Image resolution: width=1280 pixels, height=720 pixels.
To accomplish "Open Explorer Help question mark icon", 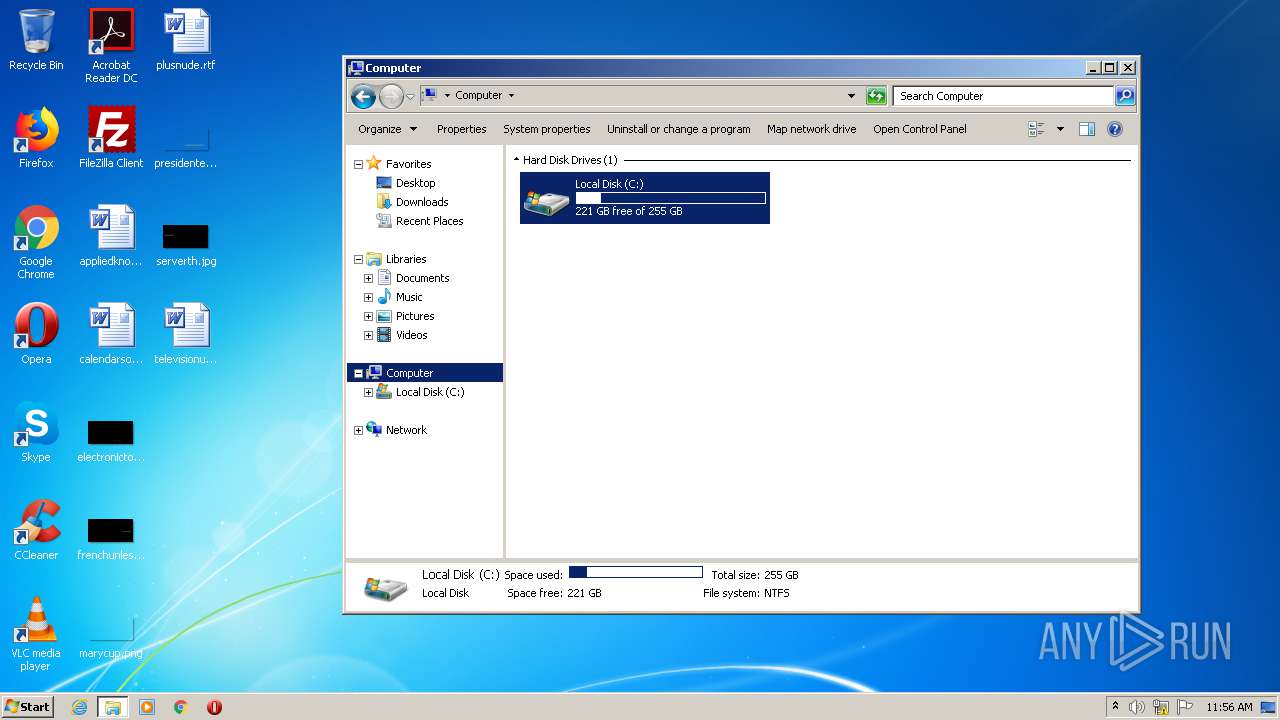I will pos(1115,129).
